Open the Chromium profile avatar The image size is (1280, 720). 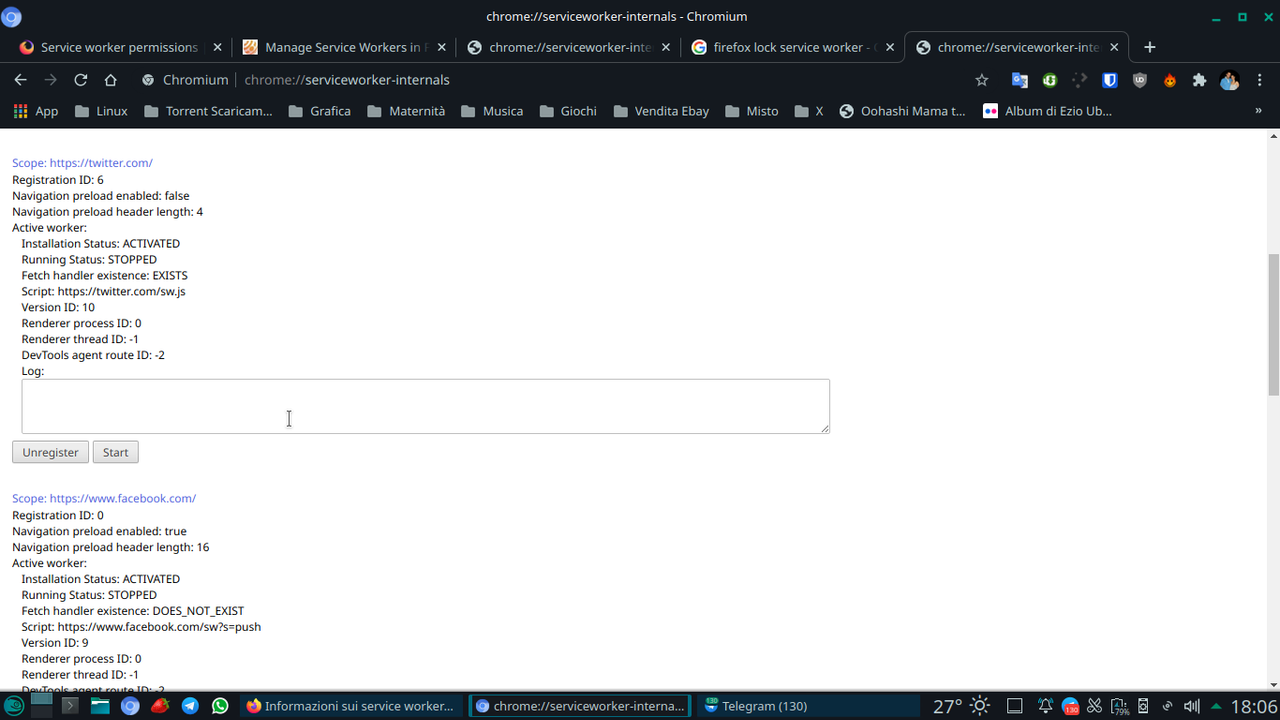click(1230, 80)
